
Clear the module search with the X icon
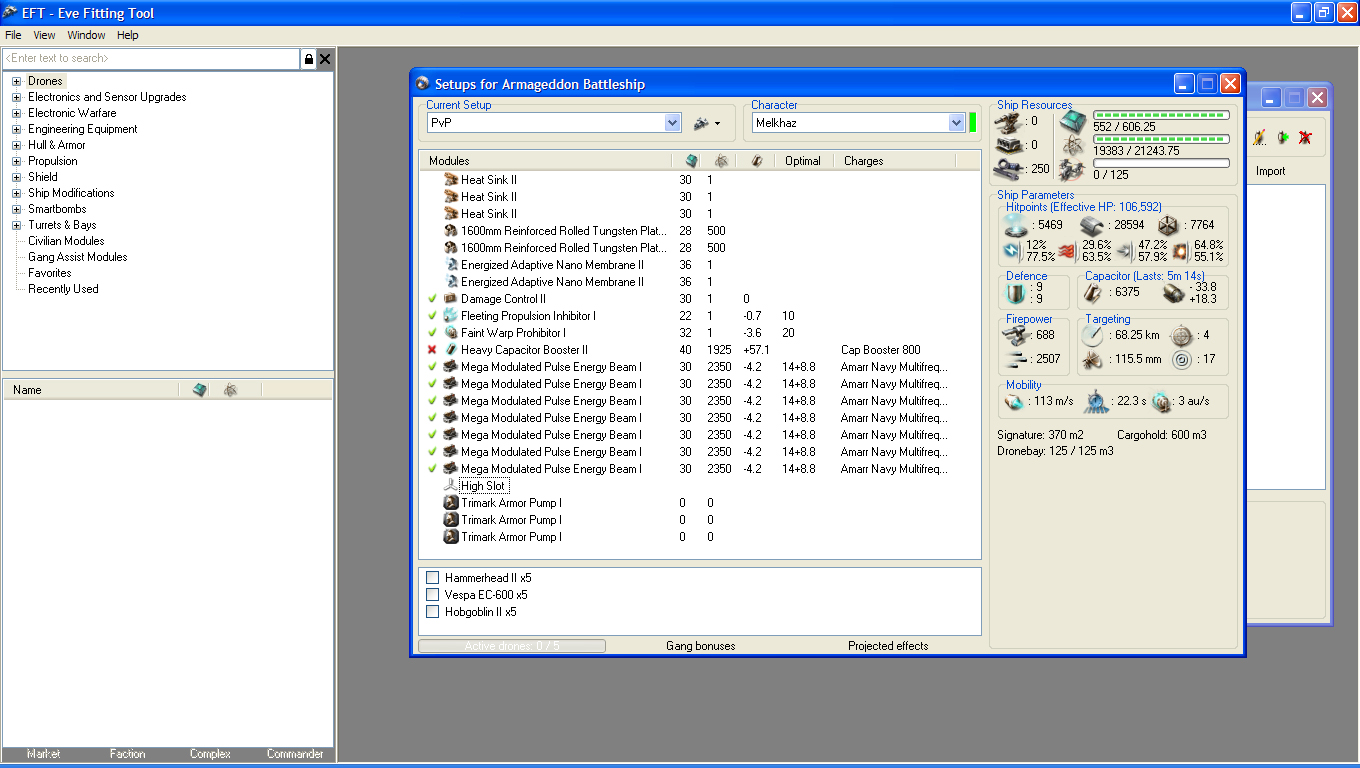click(x=324, y=59)
